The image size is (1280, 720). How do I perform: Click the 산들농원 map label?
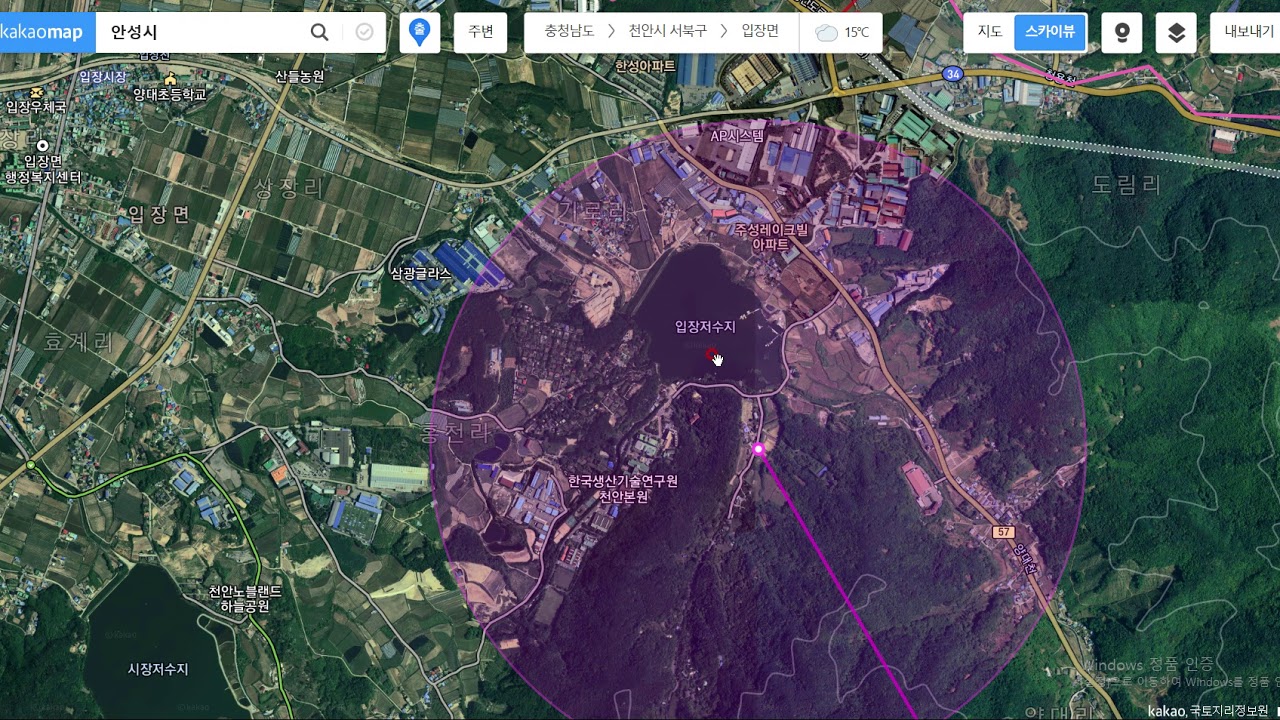[x=300, y=76]
